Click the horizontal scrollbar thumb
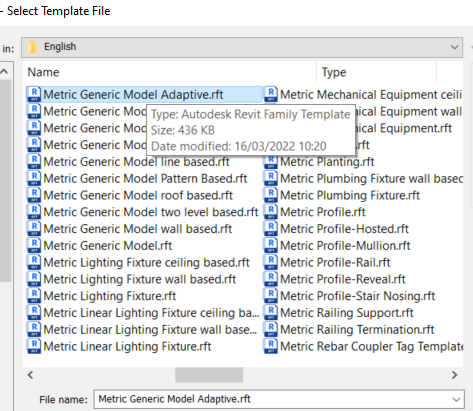473x411 pixels. click(209, 375)
